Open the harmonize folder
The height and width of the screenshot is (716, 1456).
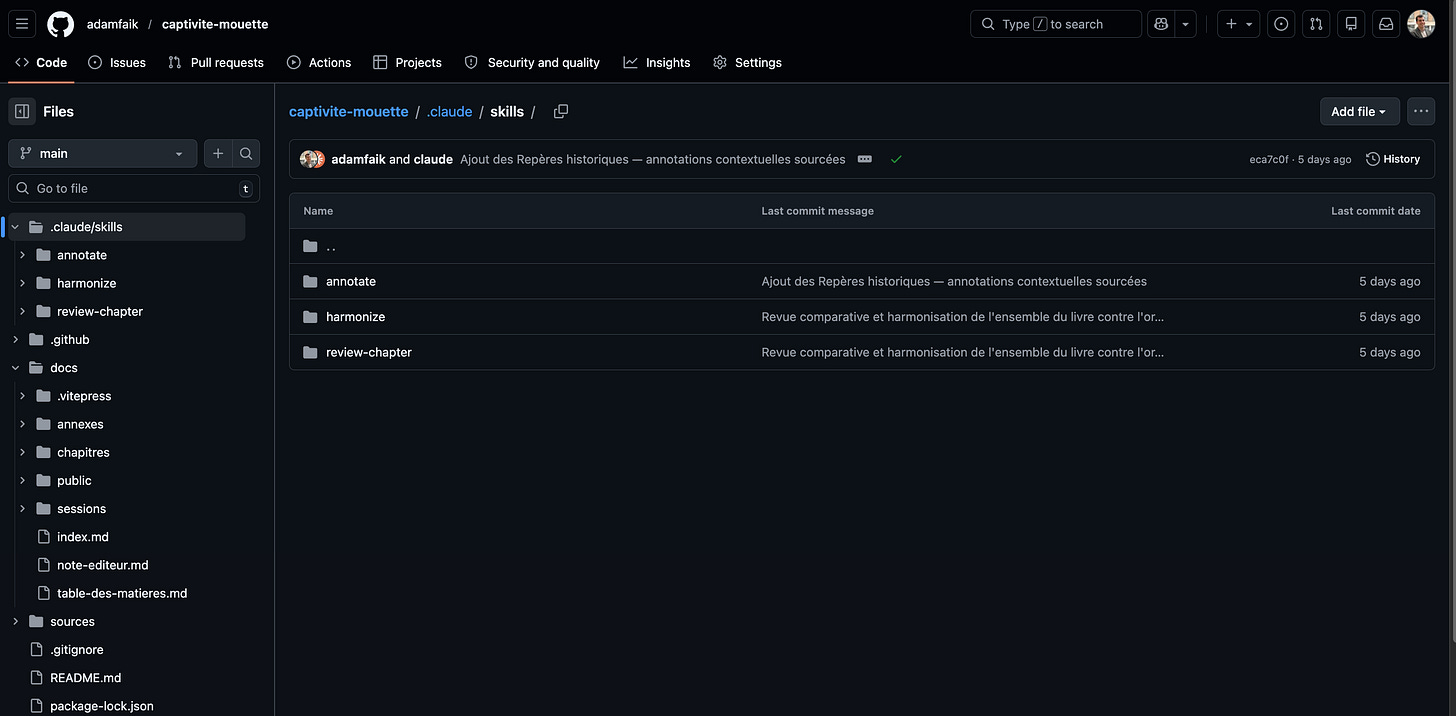pos(355,316)
